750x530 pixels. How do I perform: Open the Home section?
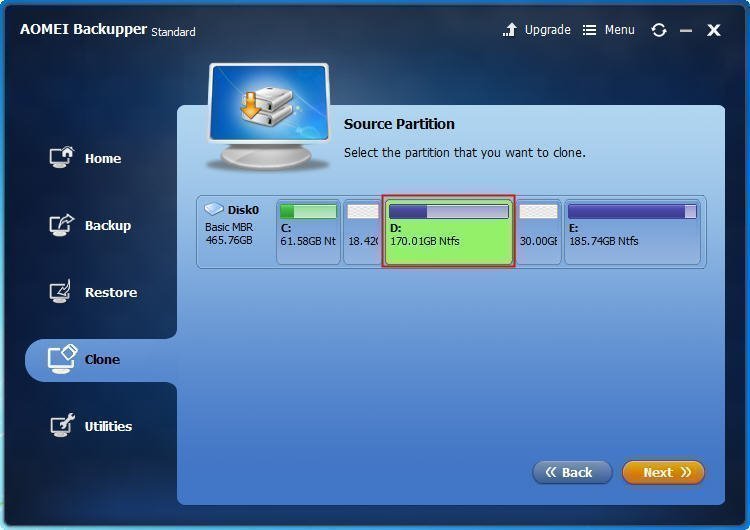point(85,158)
